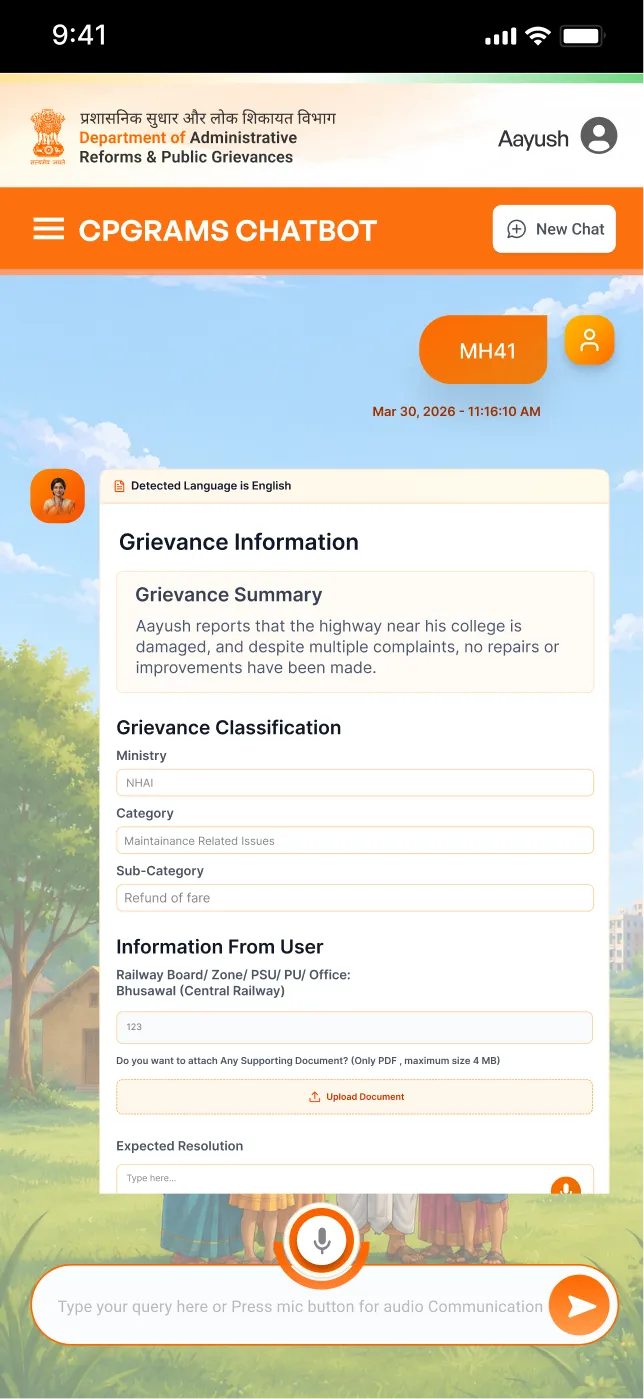The height and width of the screenshot is (1399, 644).
Task: Tap the large center microphone button
Action: click(x=322, y=1241)
